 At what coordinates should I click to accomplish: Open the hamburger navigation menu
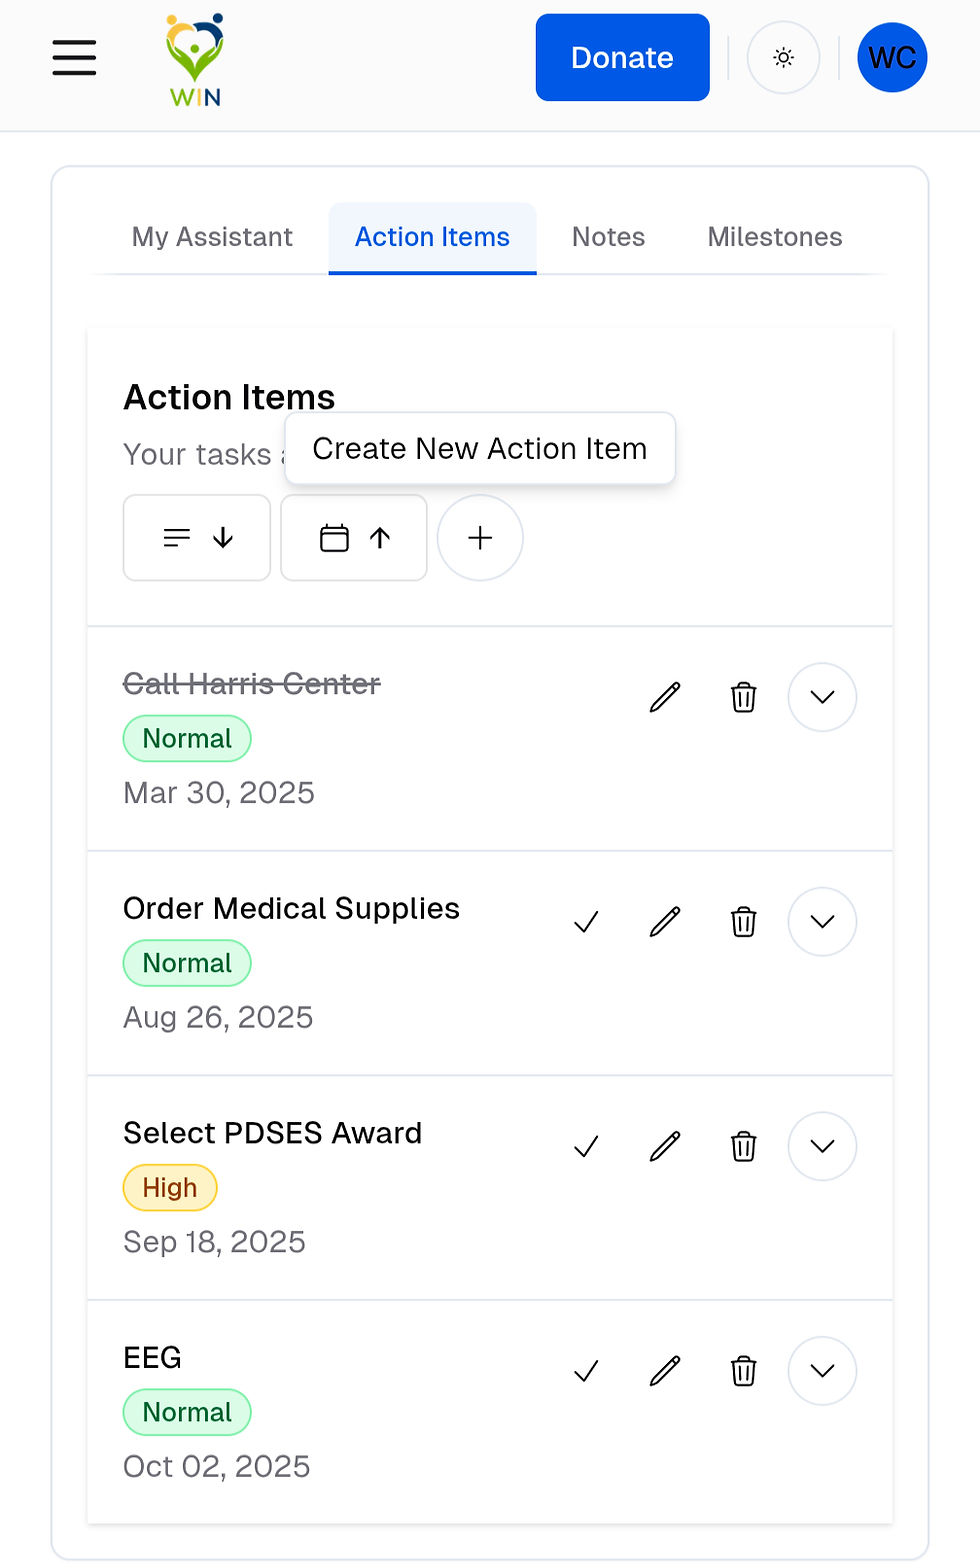pyautogui.click(x=74, y=58)
